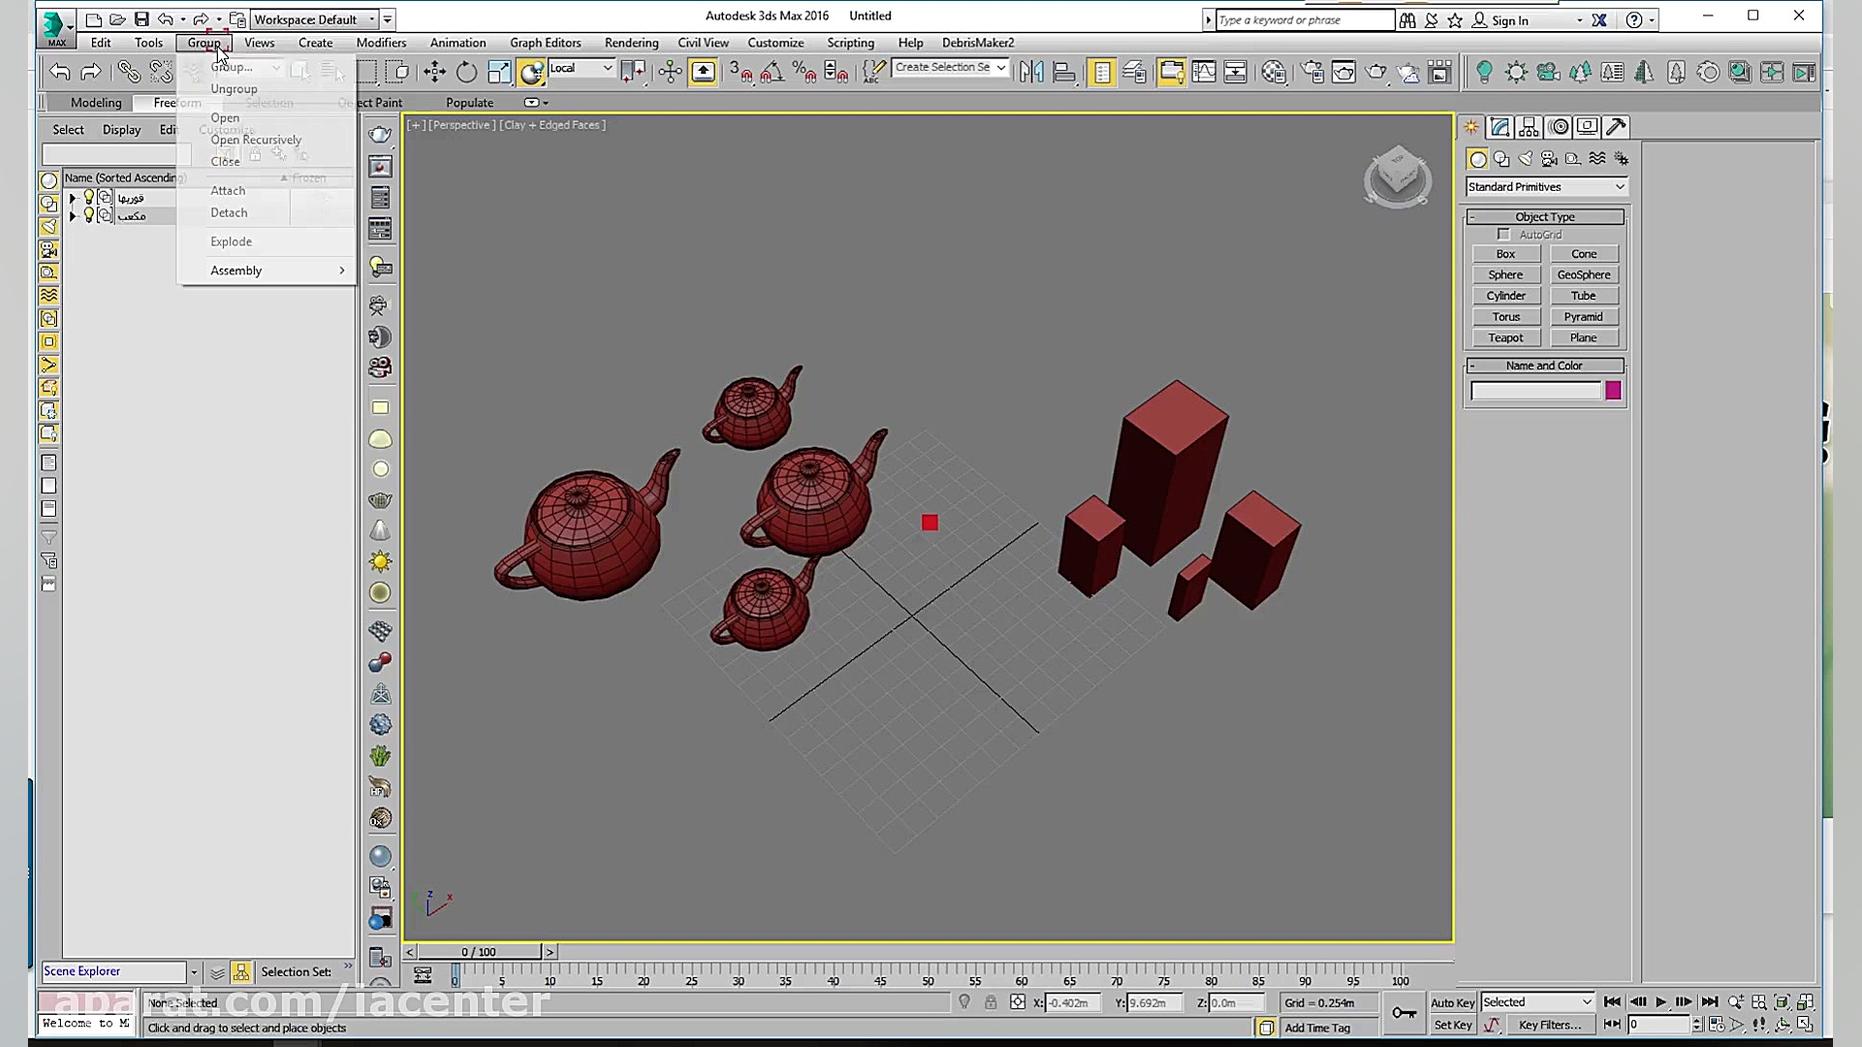1862x1047 pixels.
Task: Click the magenta object color swatch
Action: pyautogui.click(x=1612, y=391)
